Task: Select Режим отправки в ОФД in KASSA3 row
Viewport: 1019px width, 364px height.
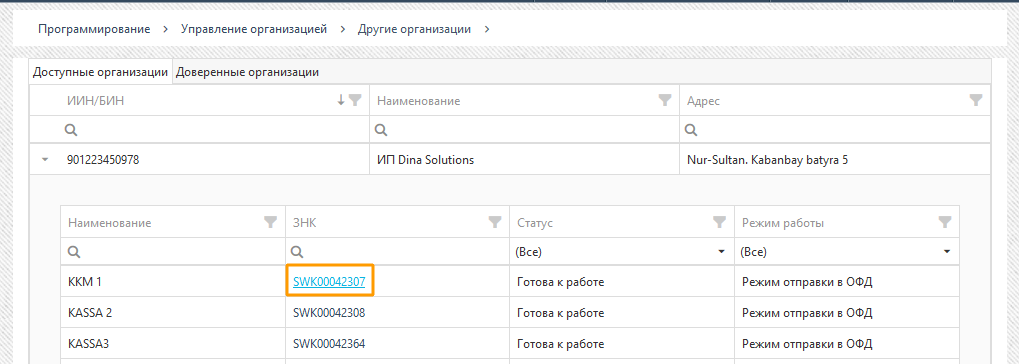Action: (x=807, y=343)
